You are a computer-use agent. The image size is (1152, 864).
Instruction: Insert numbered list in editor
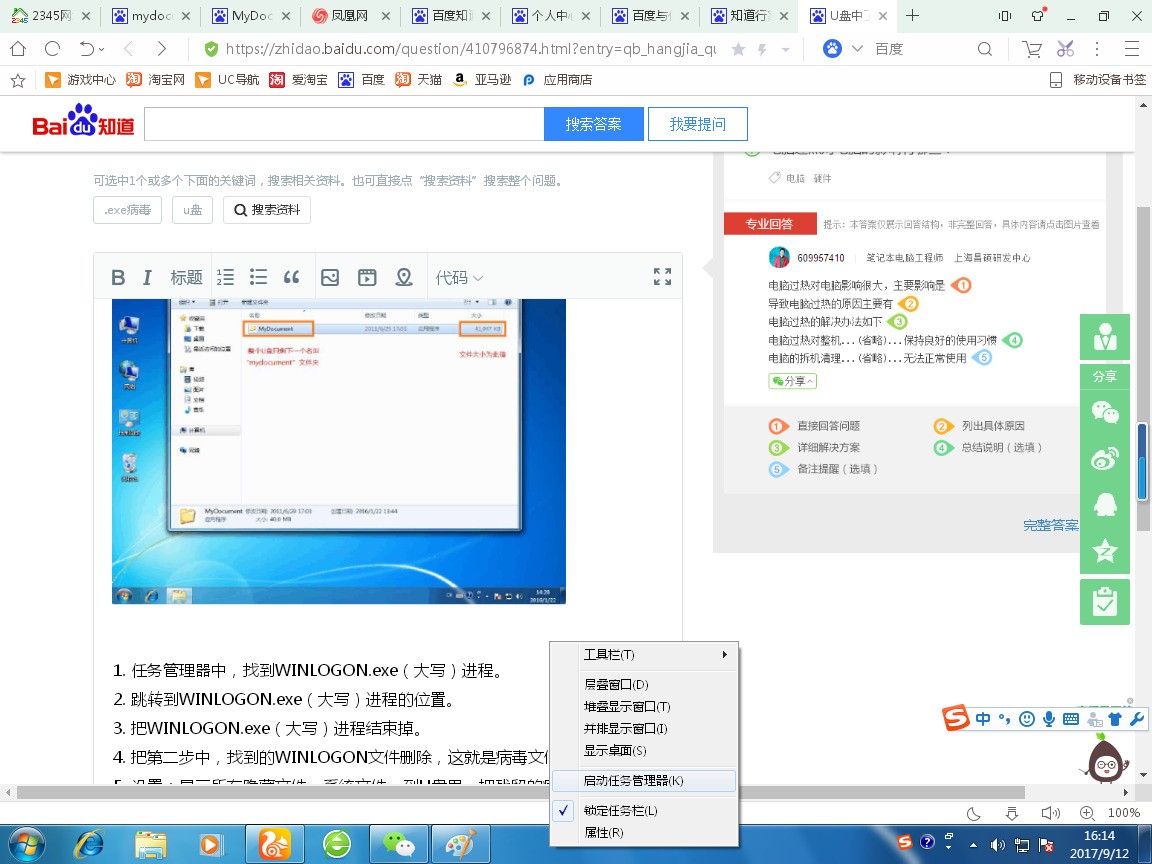[x=226, y=277]
